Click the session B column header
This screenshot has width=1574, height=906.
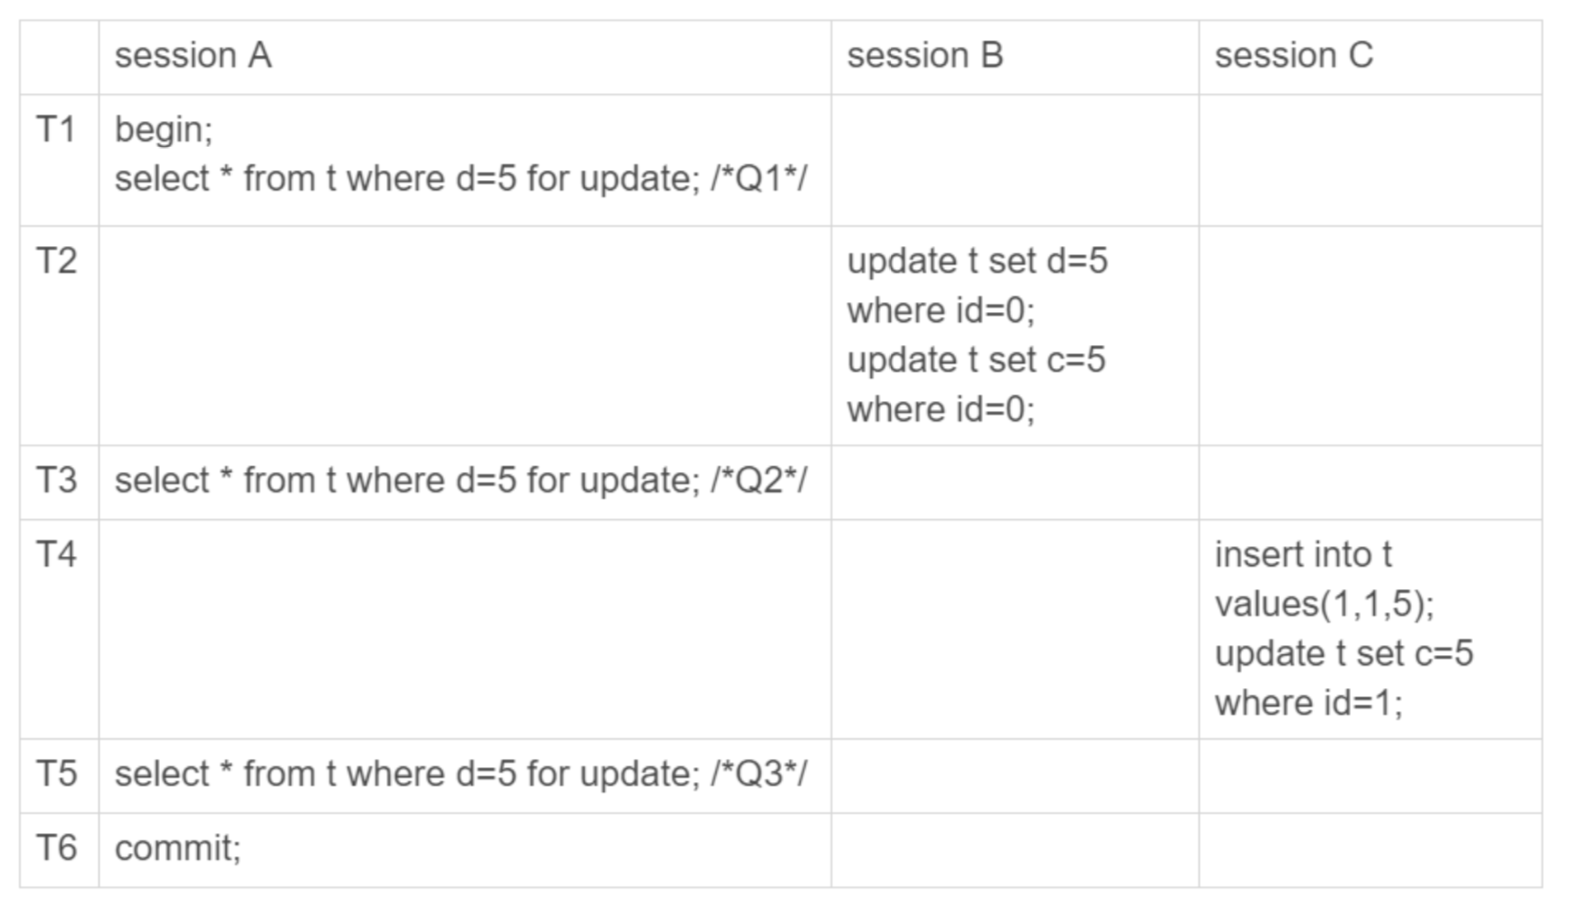point(925,56)
